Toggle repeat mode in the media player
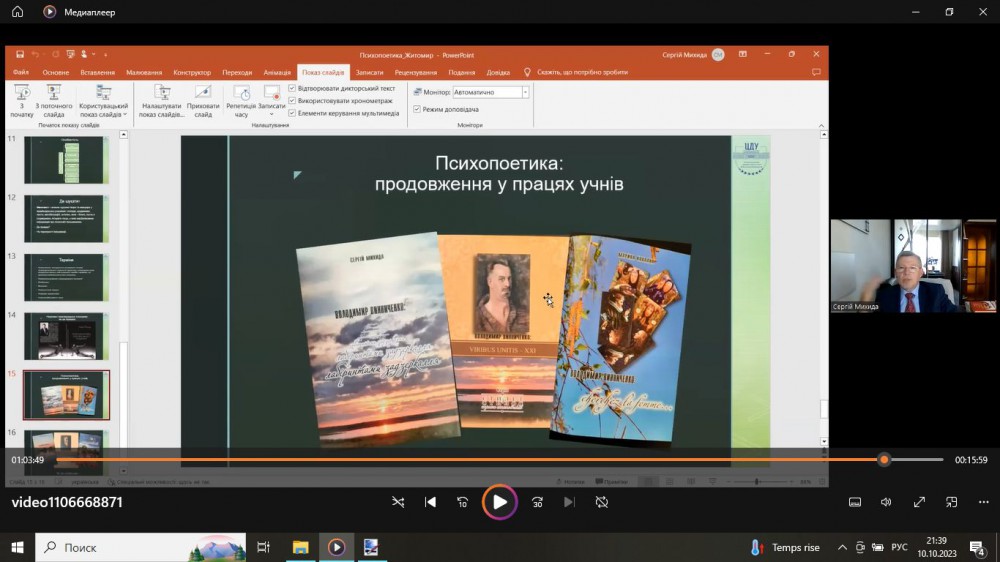The image size is (1000, 562). (x=601, y=502)
